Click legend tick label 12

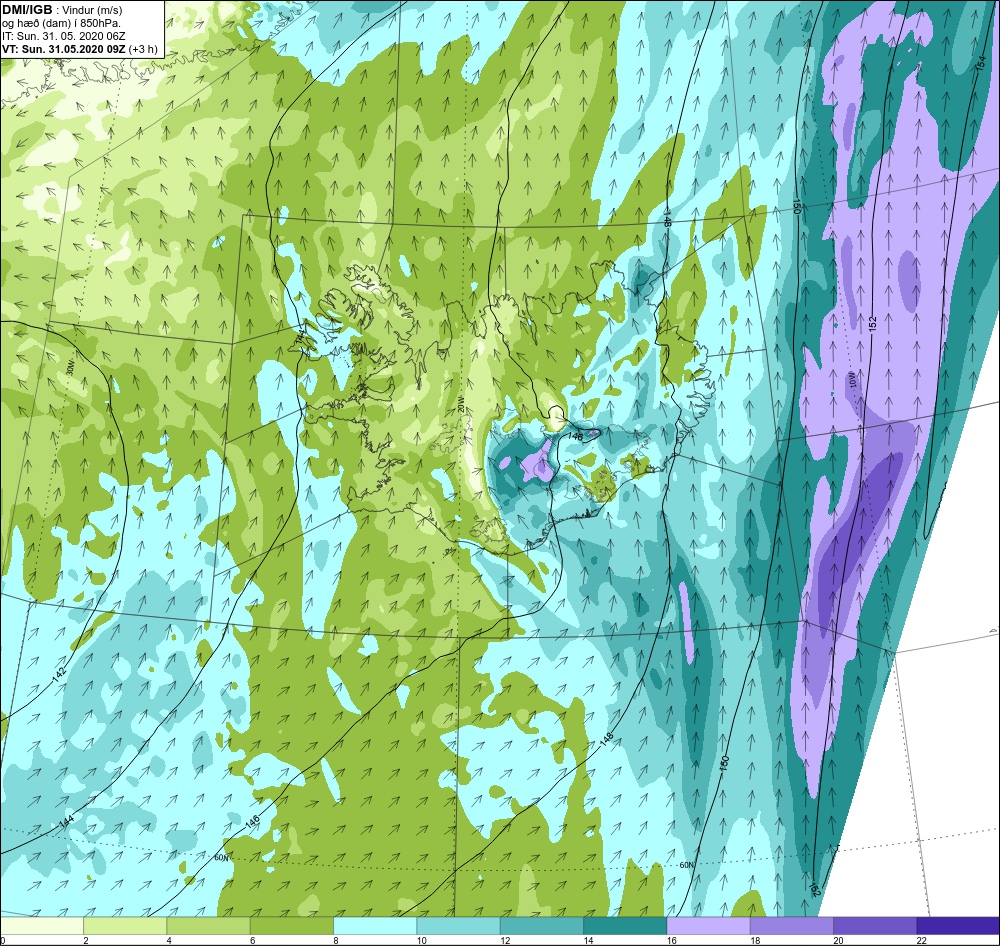pyautogui.click(x=504, y=940)
